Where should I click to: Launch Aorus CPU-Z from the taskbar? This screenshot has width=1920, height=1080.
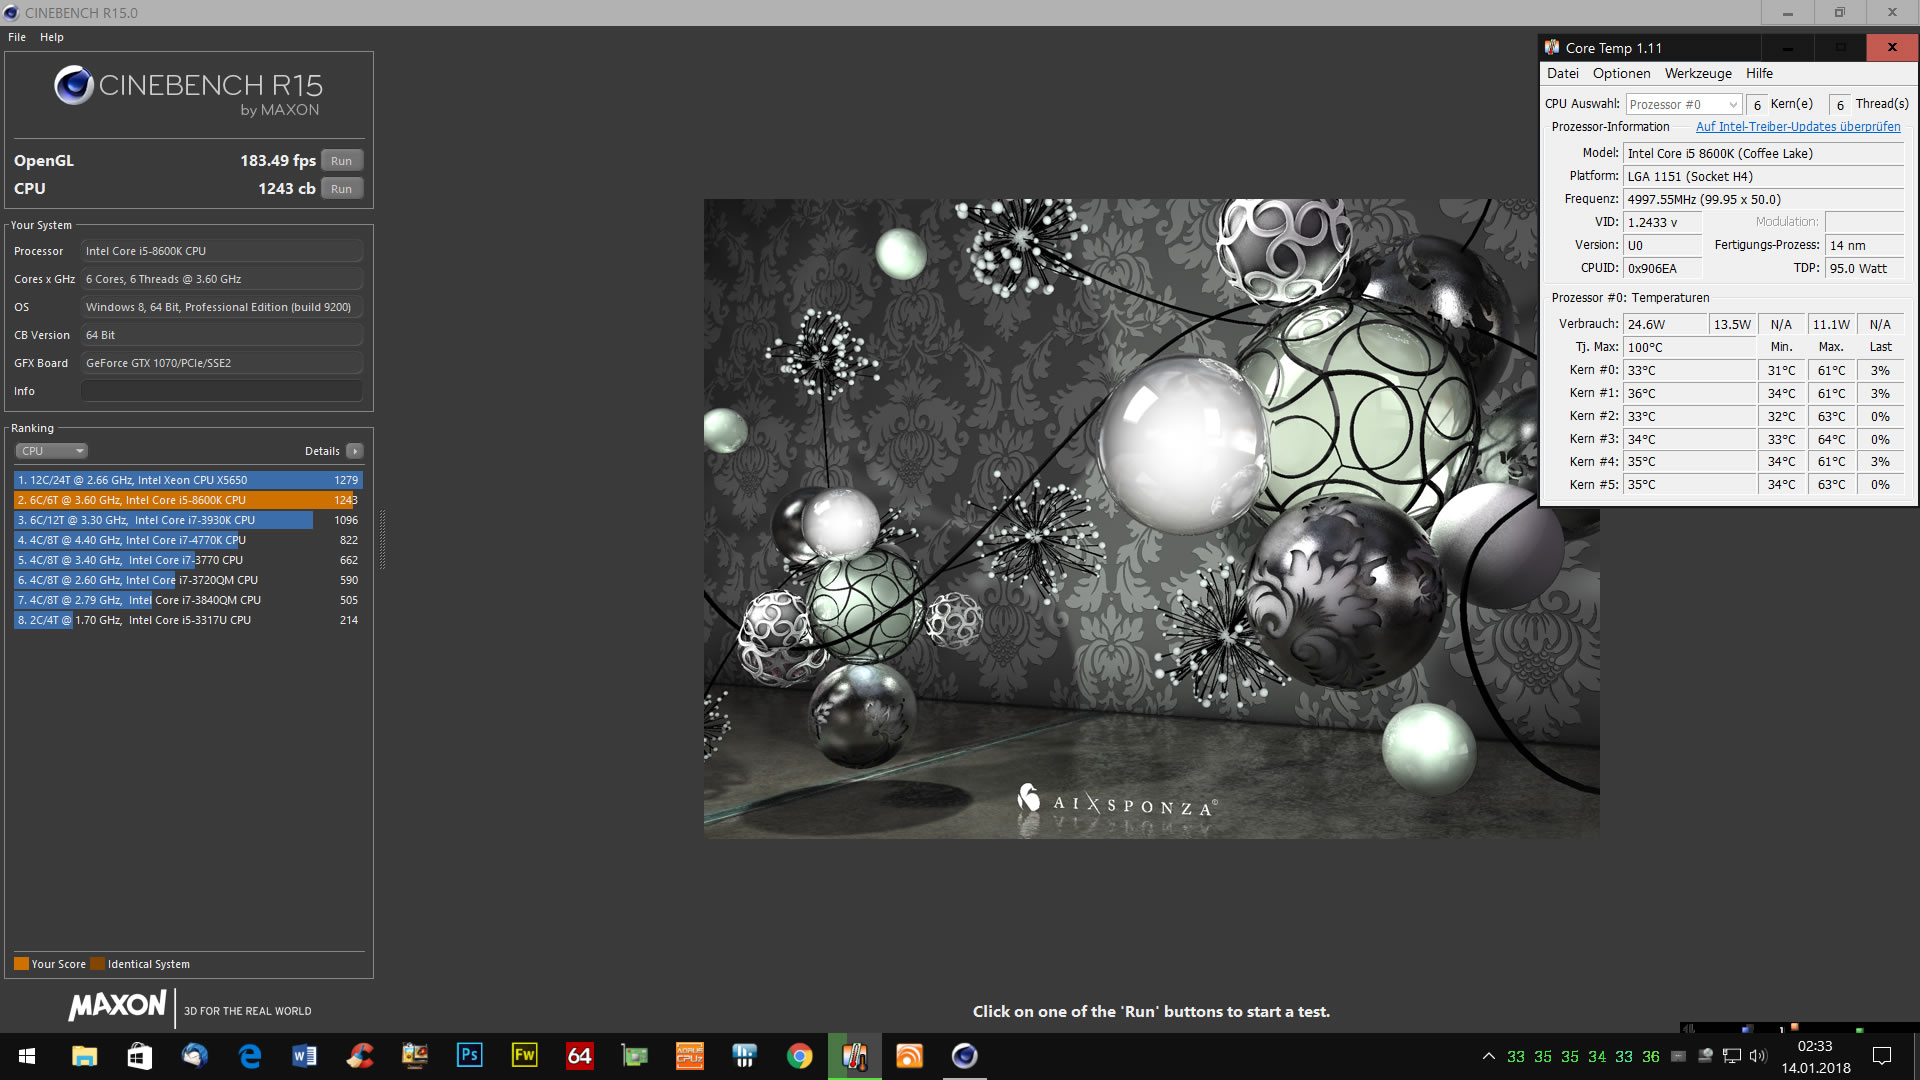pos(689,1056)
